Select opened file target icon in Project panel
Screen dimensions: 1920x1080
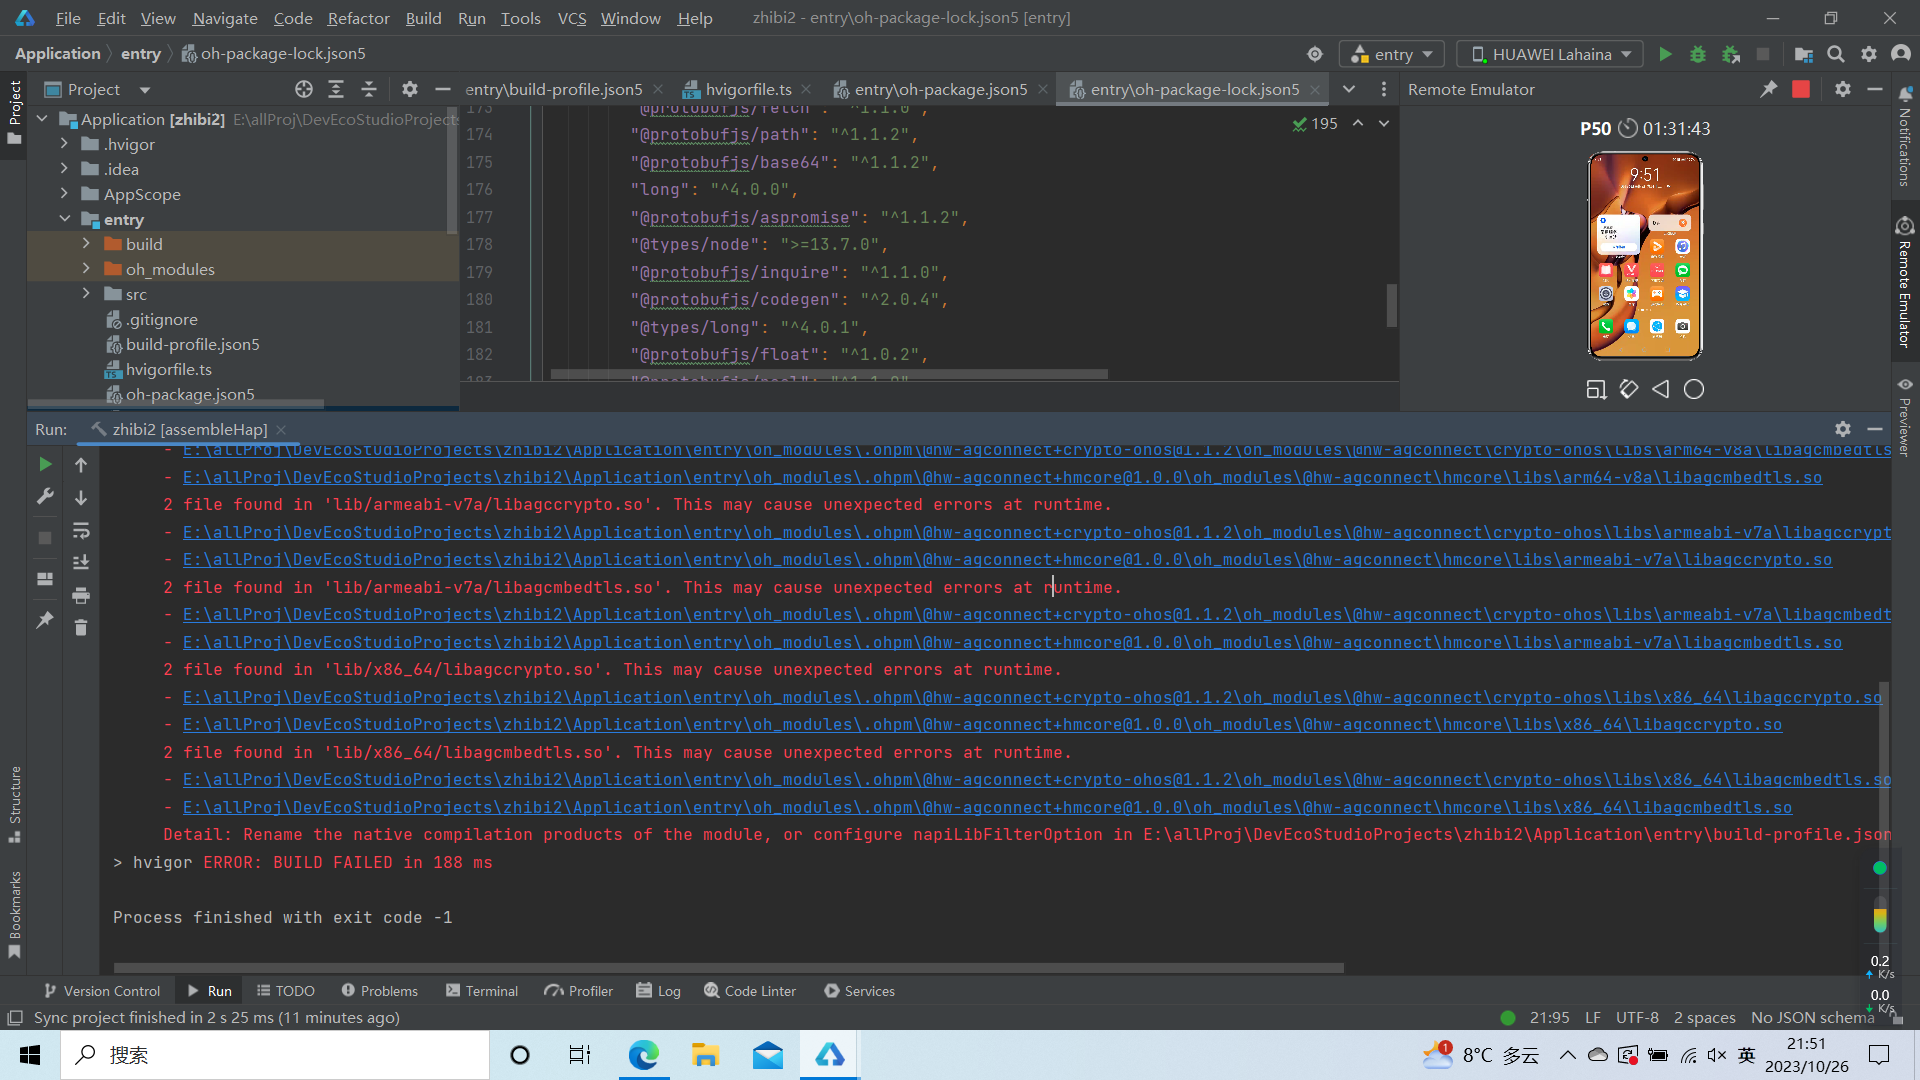coord(304,89)
